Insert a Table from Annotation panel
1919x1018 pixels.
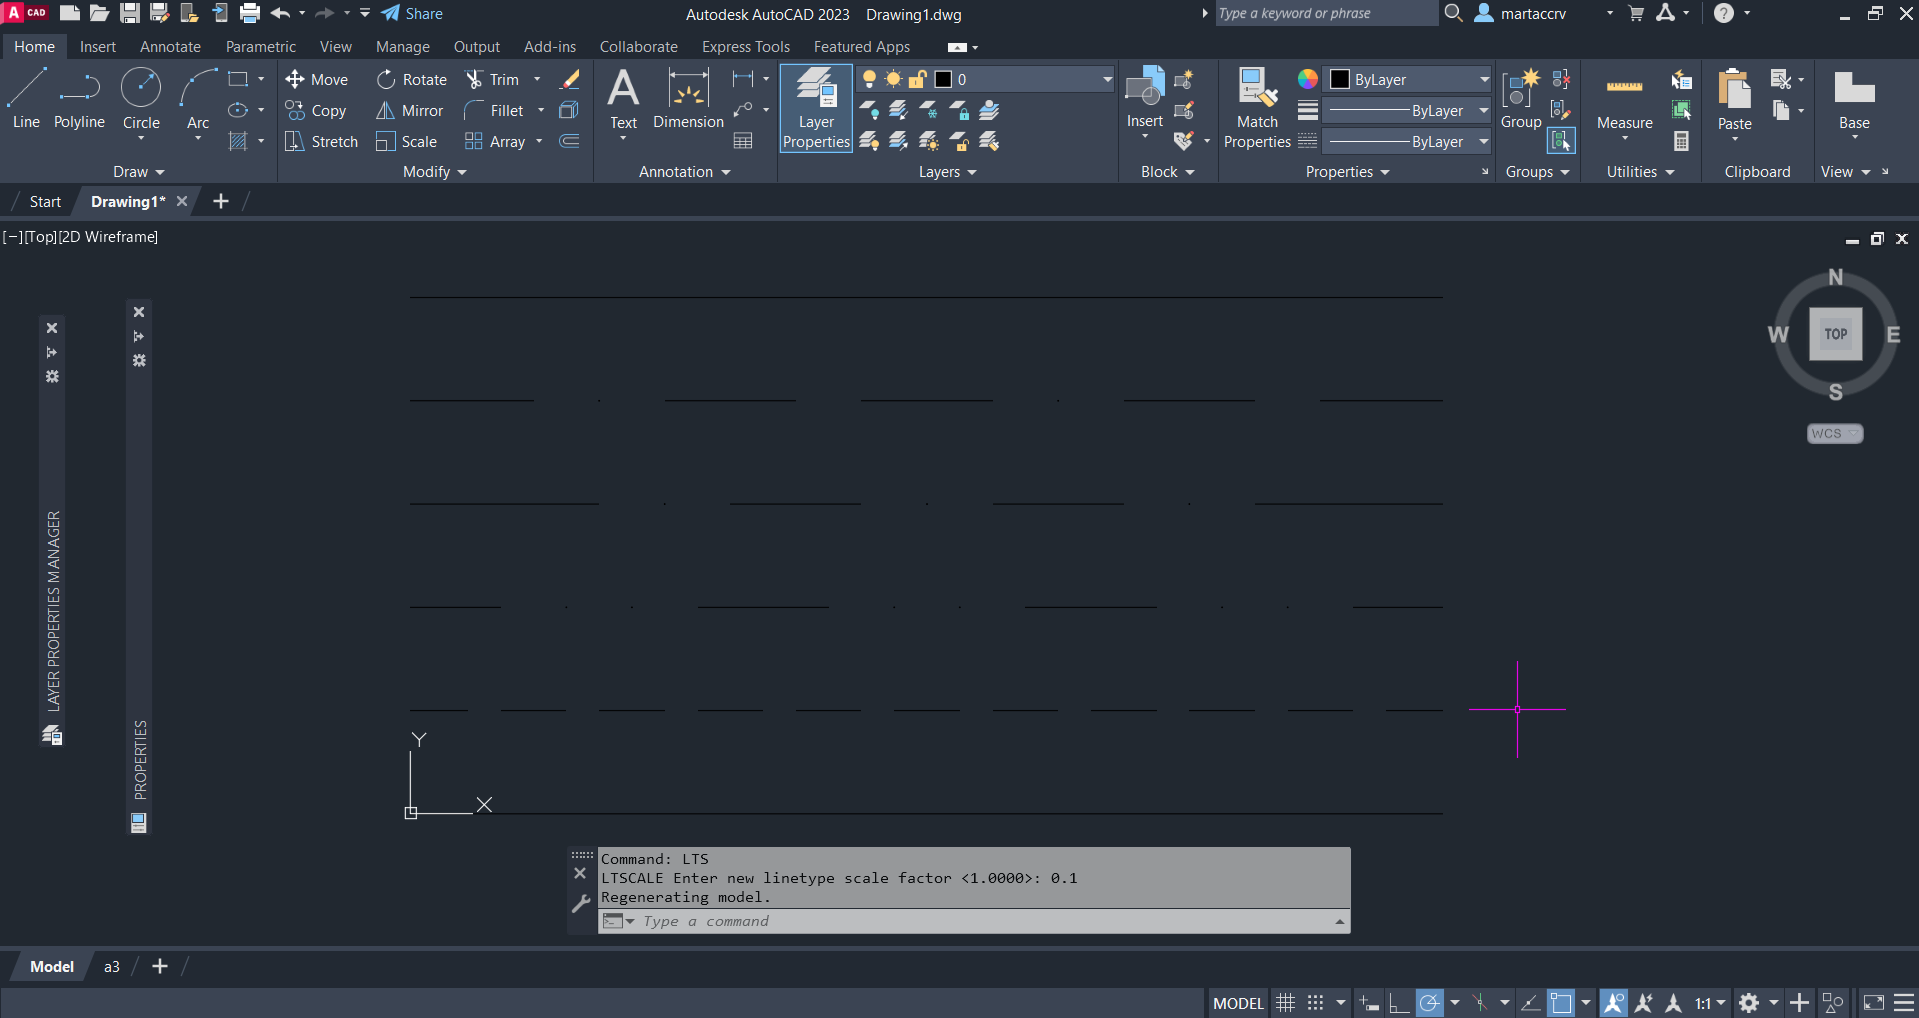point(743,141)
